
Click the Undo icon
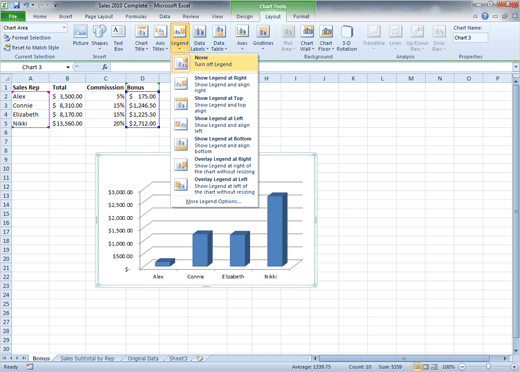(26, 5)
